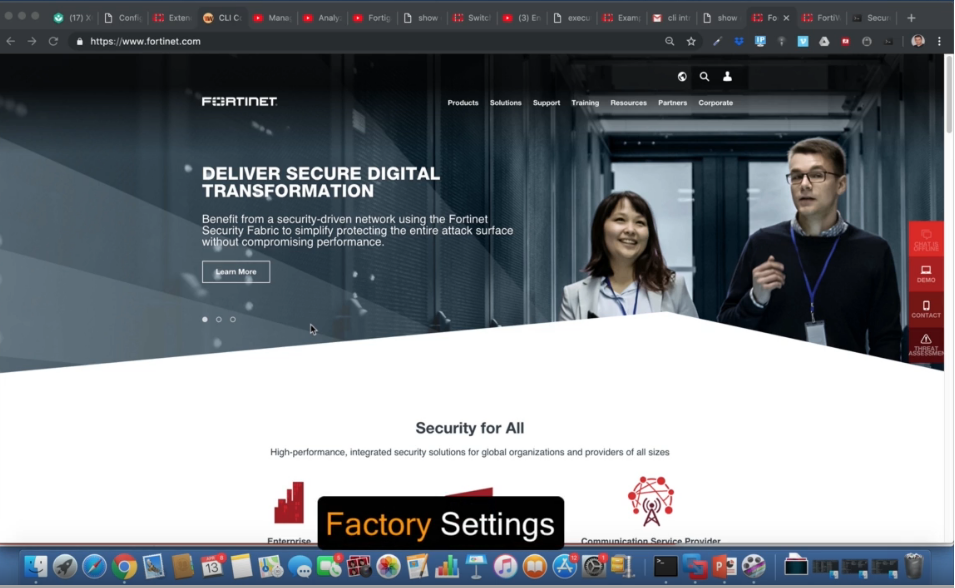The width and height of the screenshot is (955, 588).
Task: Click the globe language icon in site header
Action: point(682,77)
